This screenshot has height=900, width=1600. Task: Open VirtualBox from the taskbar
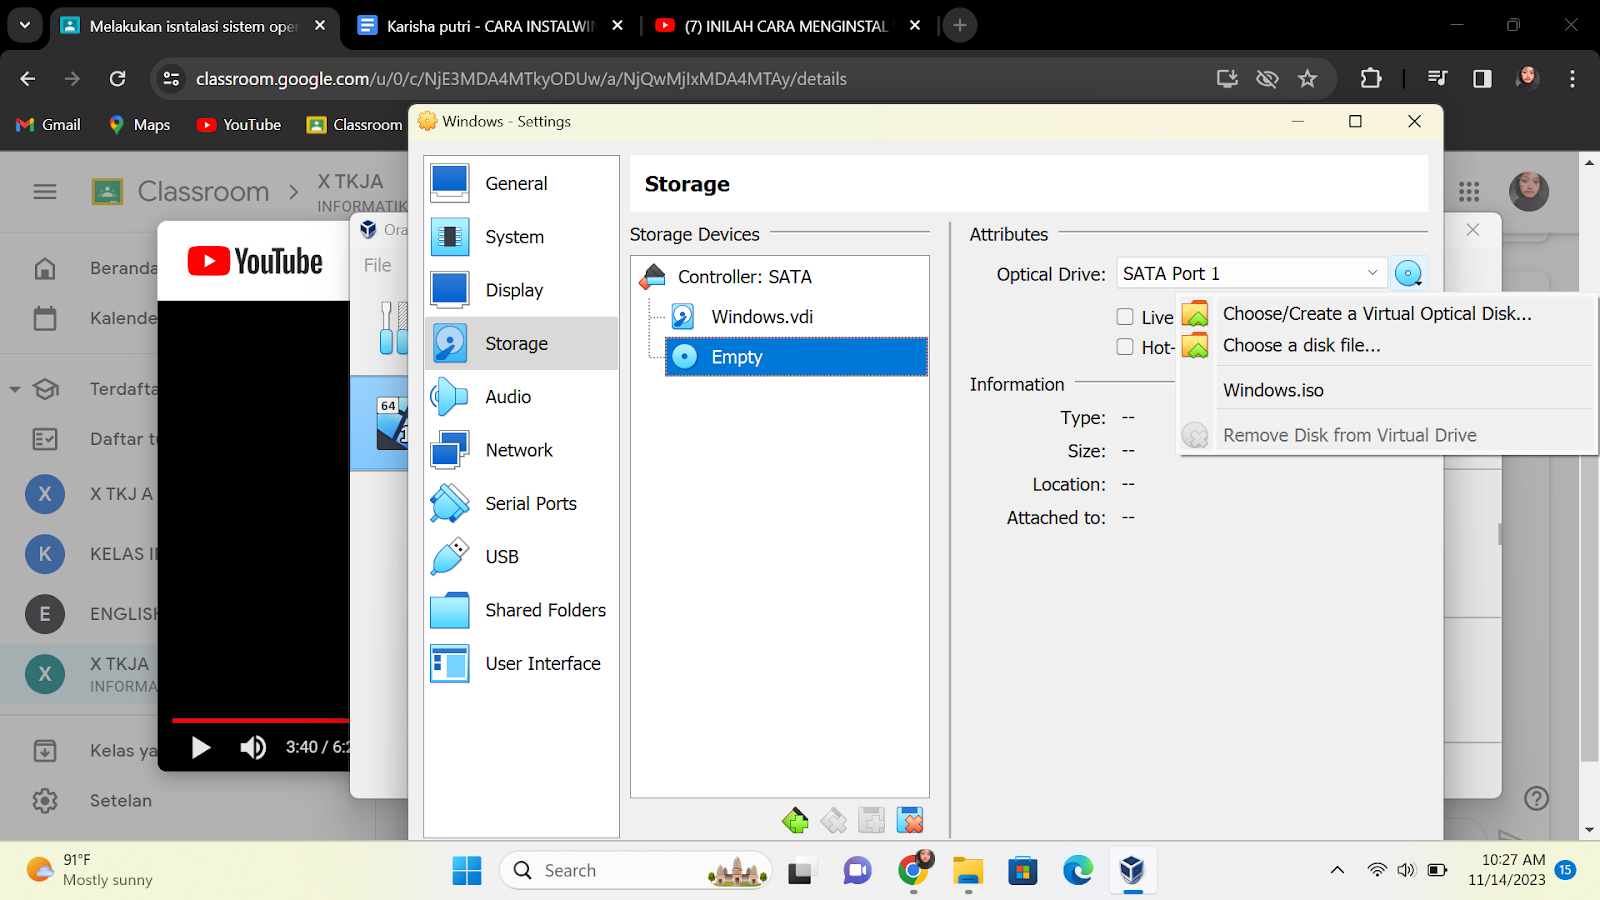[1132, 870]
